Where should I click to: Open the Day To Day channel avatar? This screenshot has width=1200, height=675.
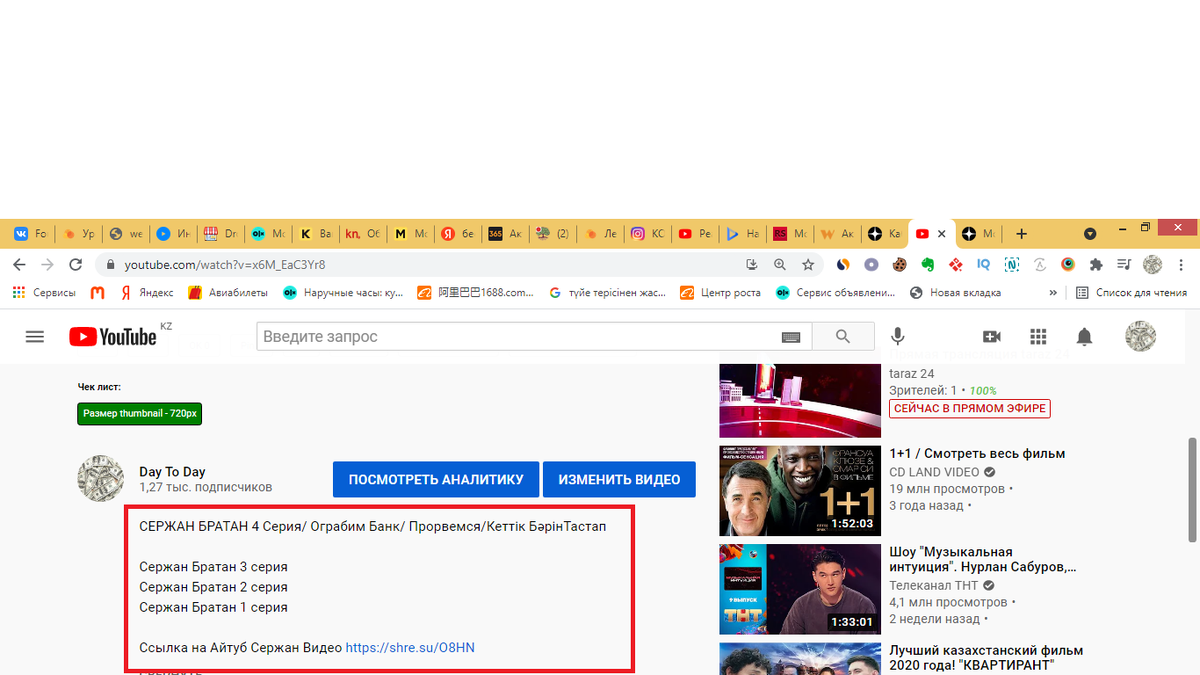[101, 479]
